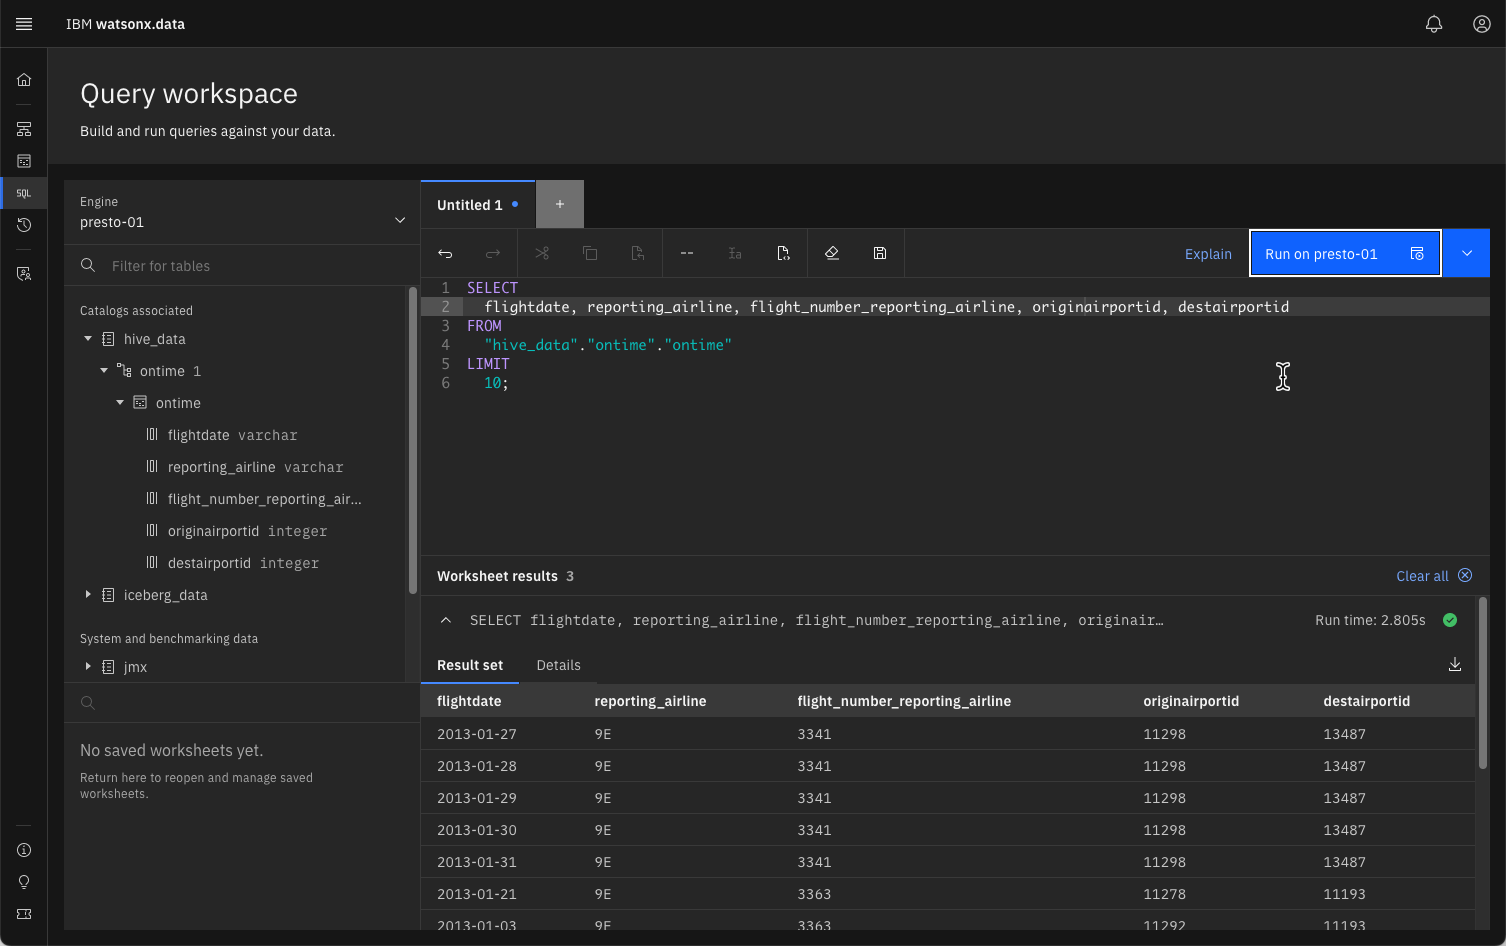Collapse the hive_data catalog
1506x946 pixels.
88,339
